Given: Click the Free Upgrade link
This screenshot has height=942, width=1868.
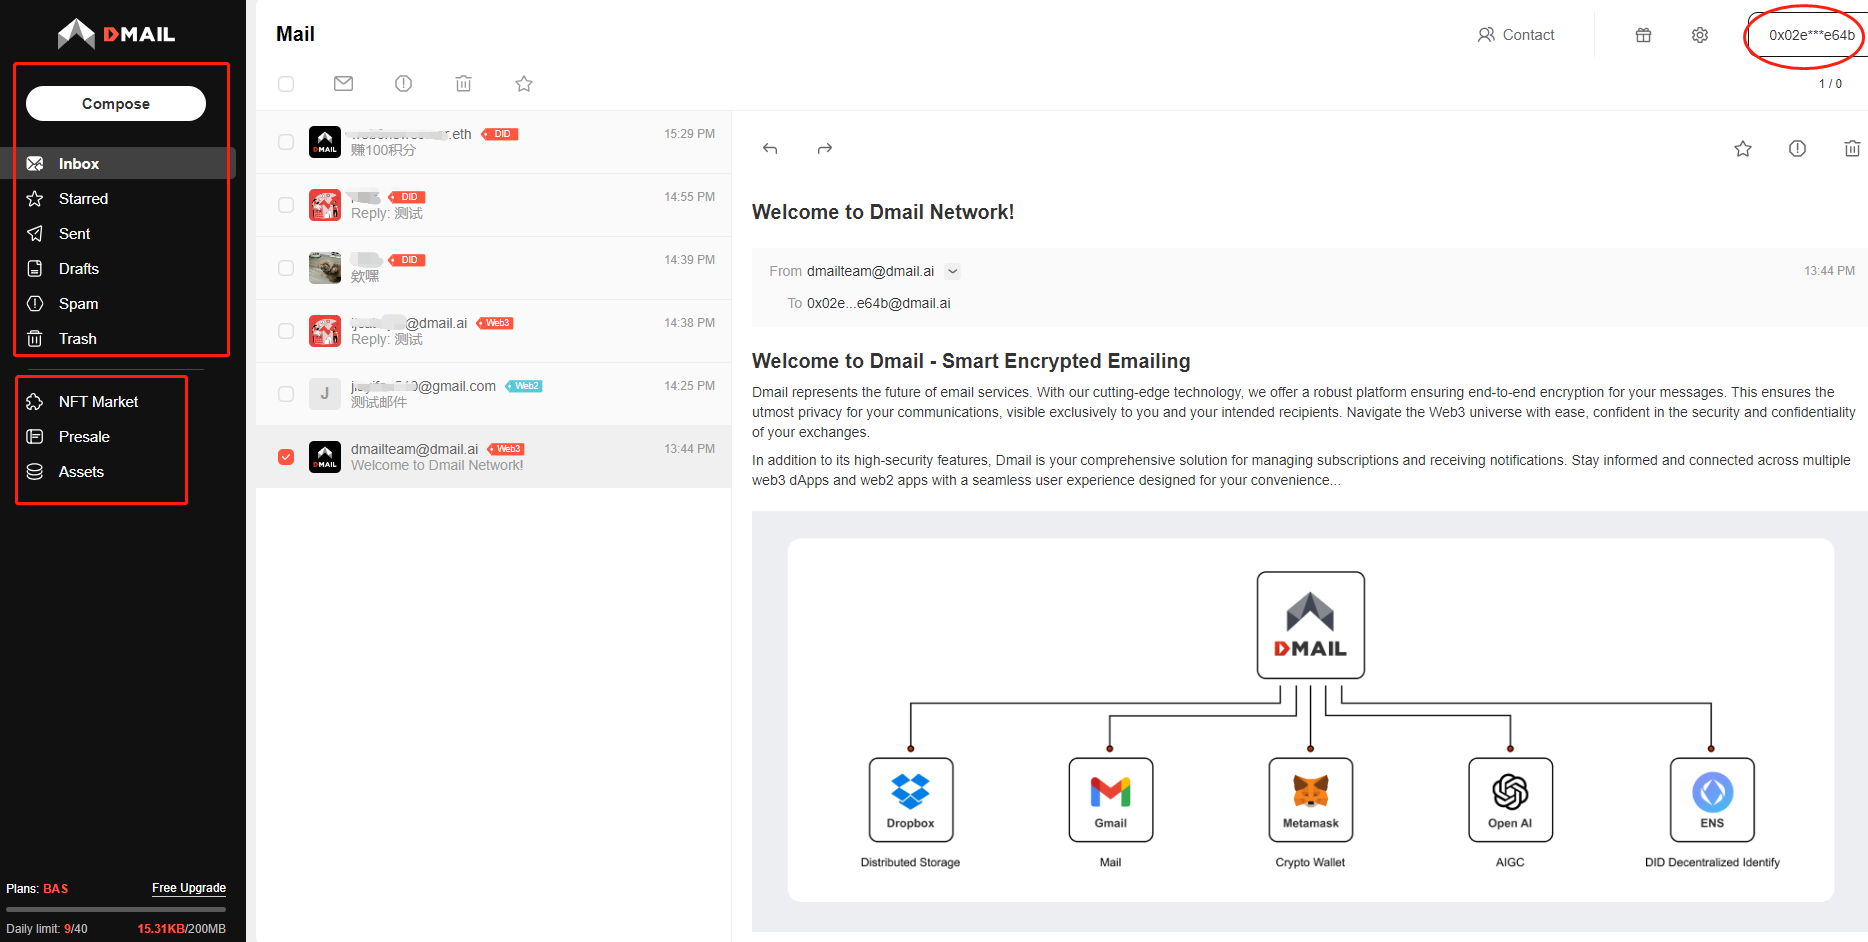Looking at the screenshot, I should (189, 888).
